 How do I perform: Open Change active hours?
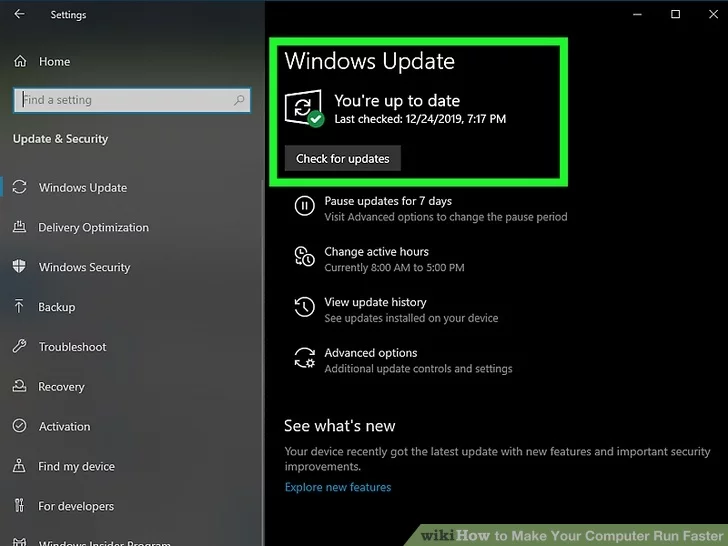tap(377, 252)
